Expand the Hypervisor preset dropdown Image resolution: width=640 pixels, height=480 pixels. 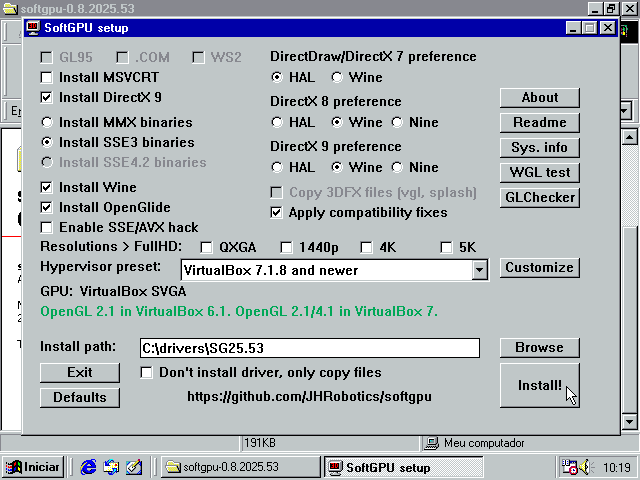point(479,269)
